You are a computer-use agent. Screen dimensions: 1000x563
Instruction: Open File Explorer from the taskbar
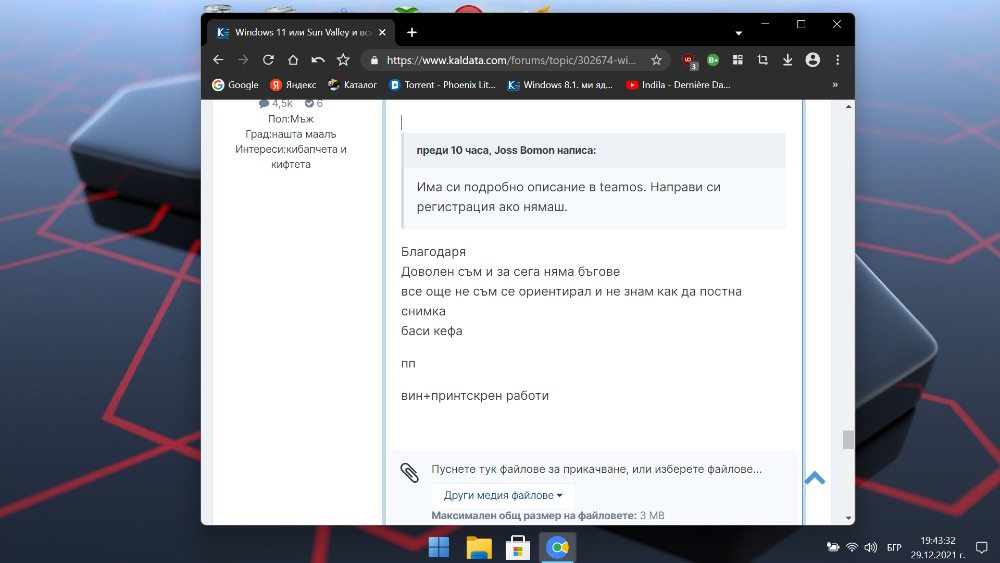[x=478, y=547]
